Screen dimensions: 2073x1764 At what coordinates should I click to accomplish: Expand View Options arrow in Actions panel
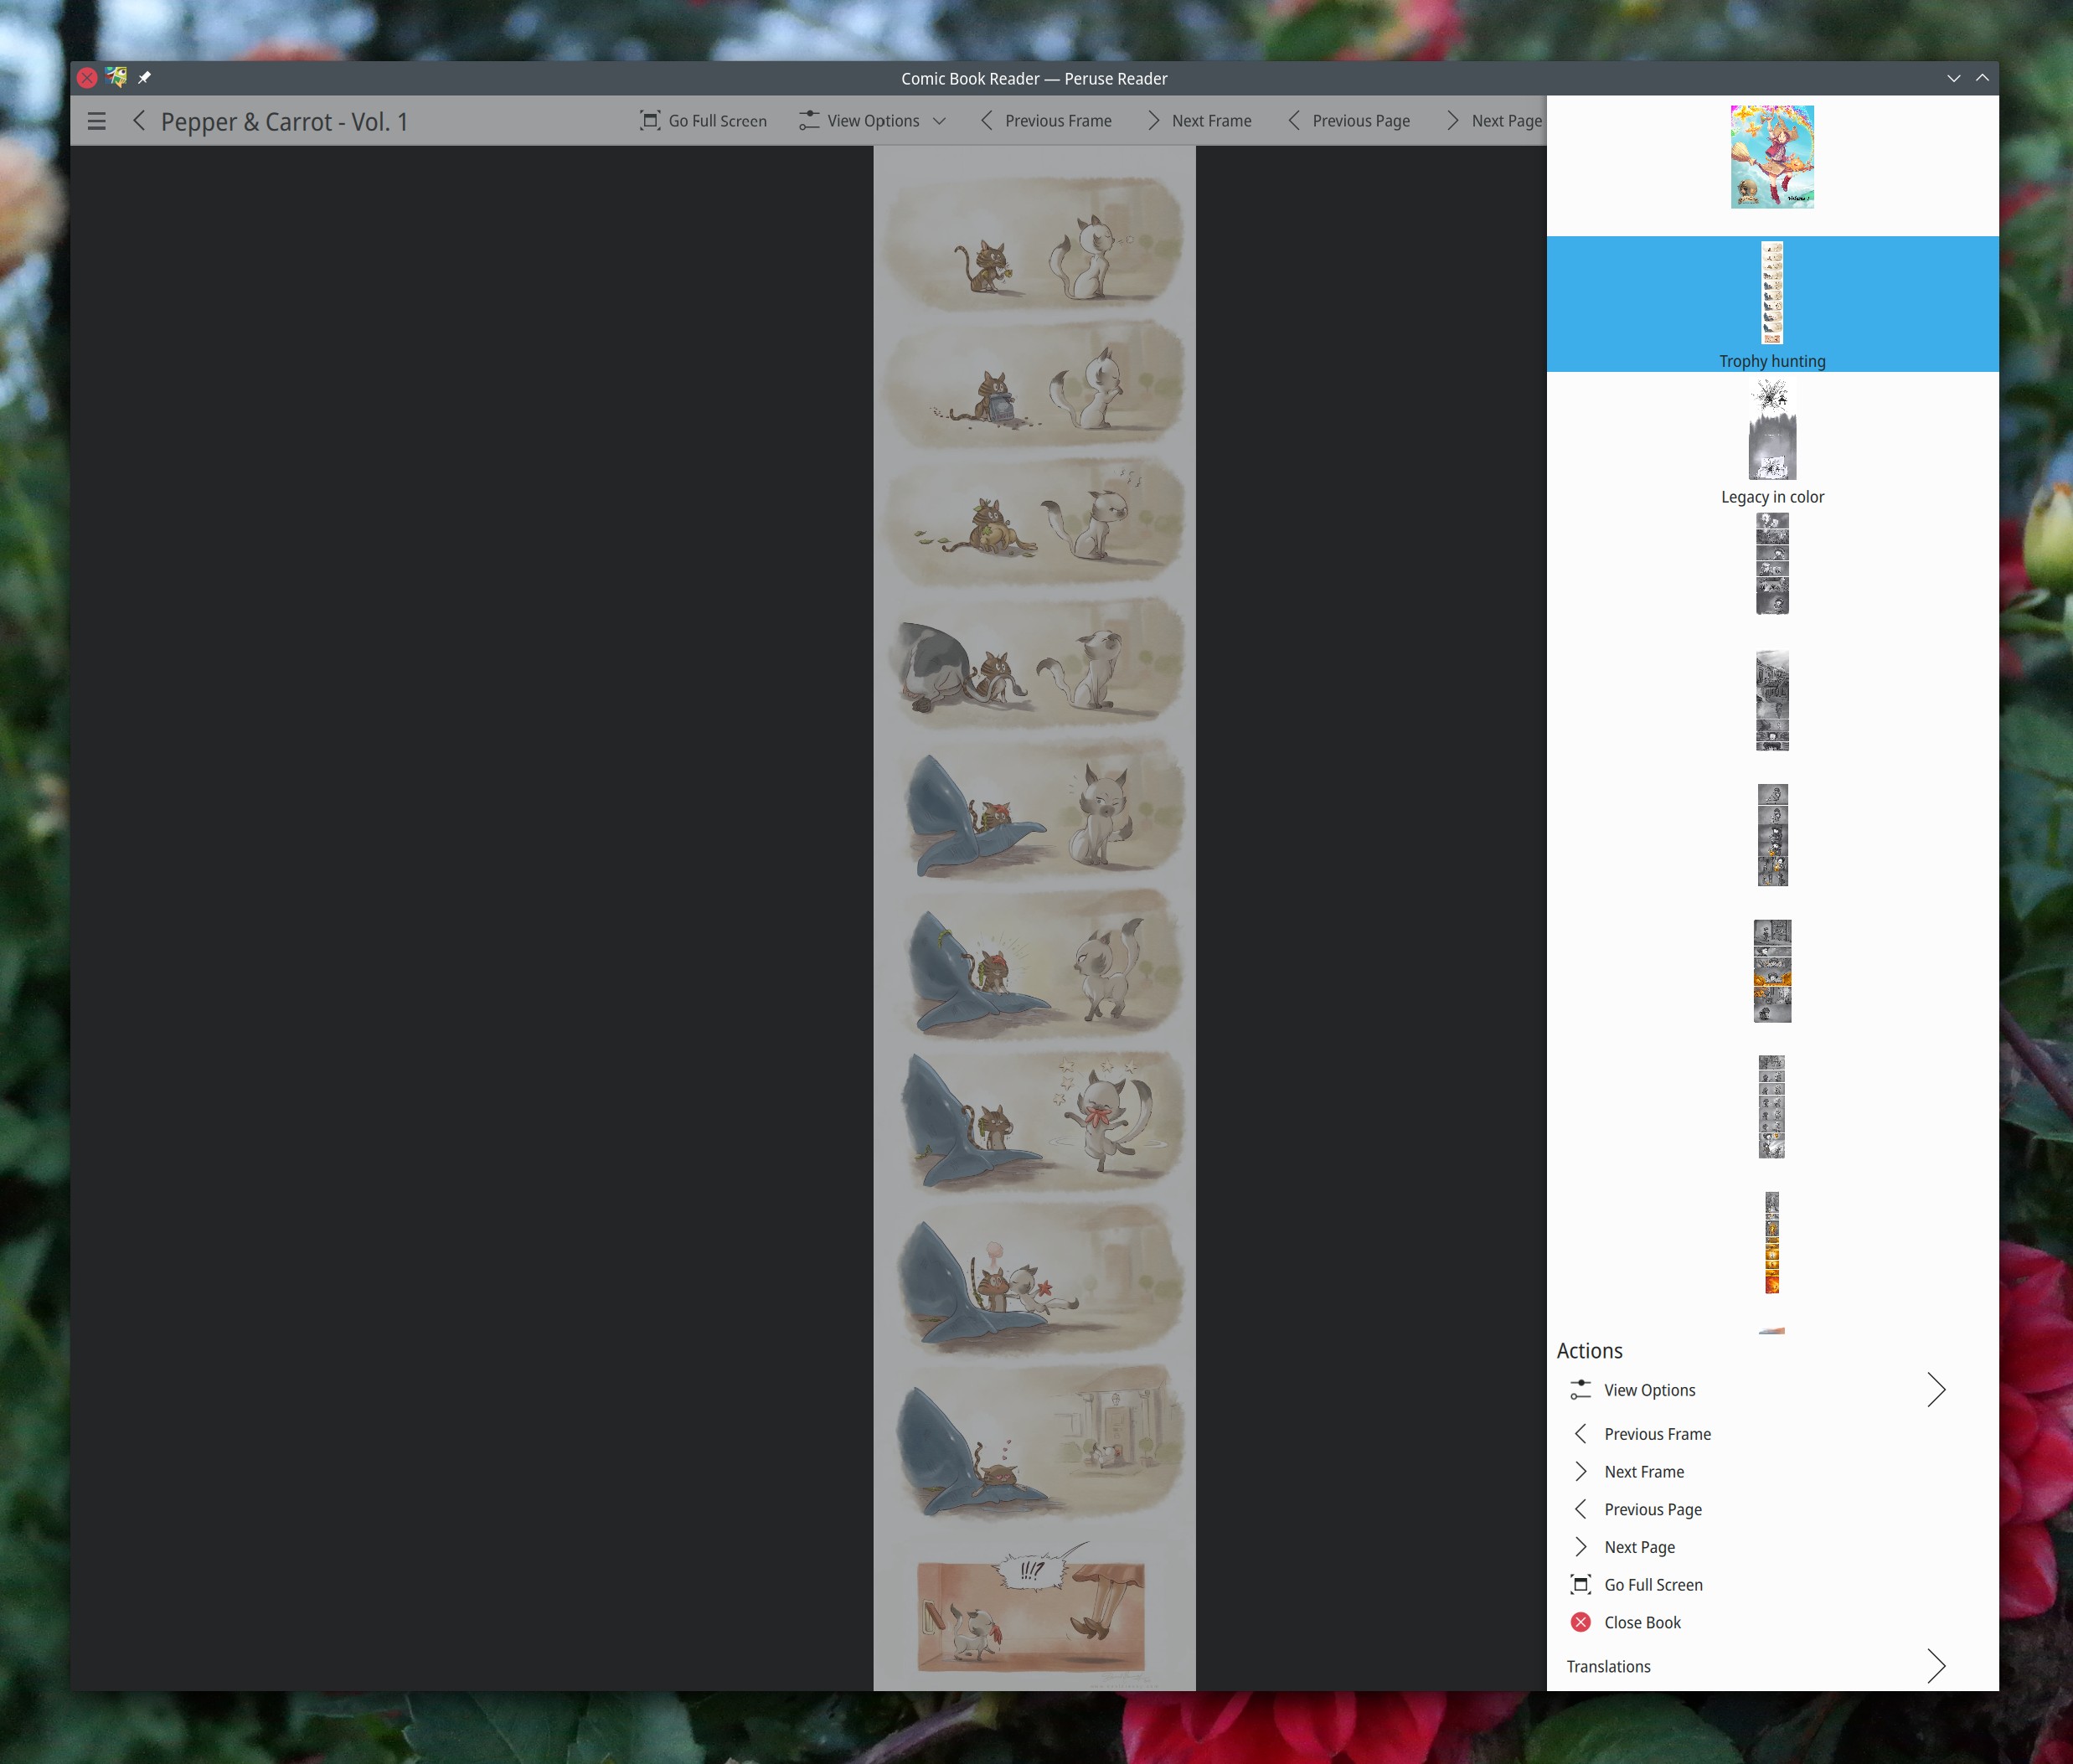coord(1936,1388)
